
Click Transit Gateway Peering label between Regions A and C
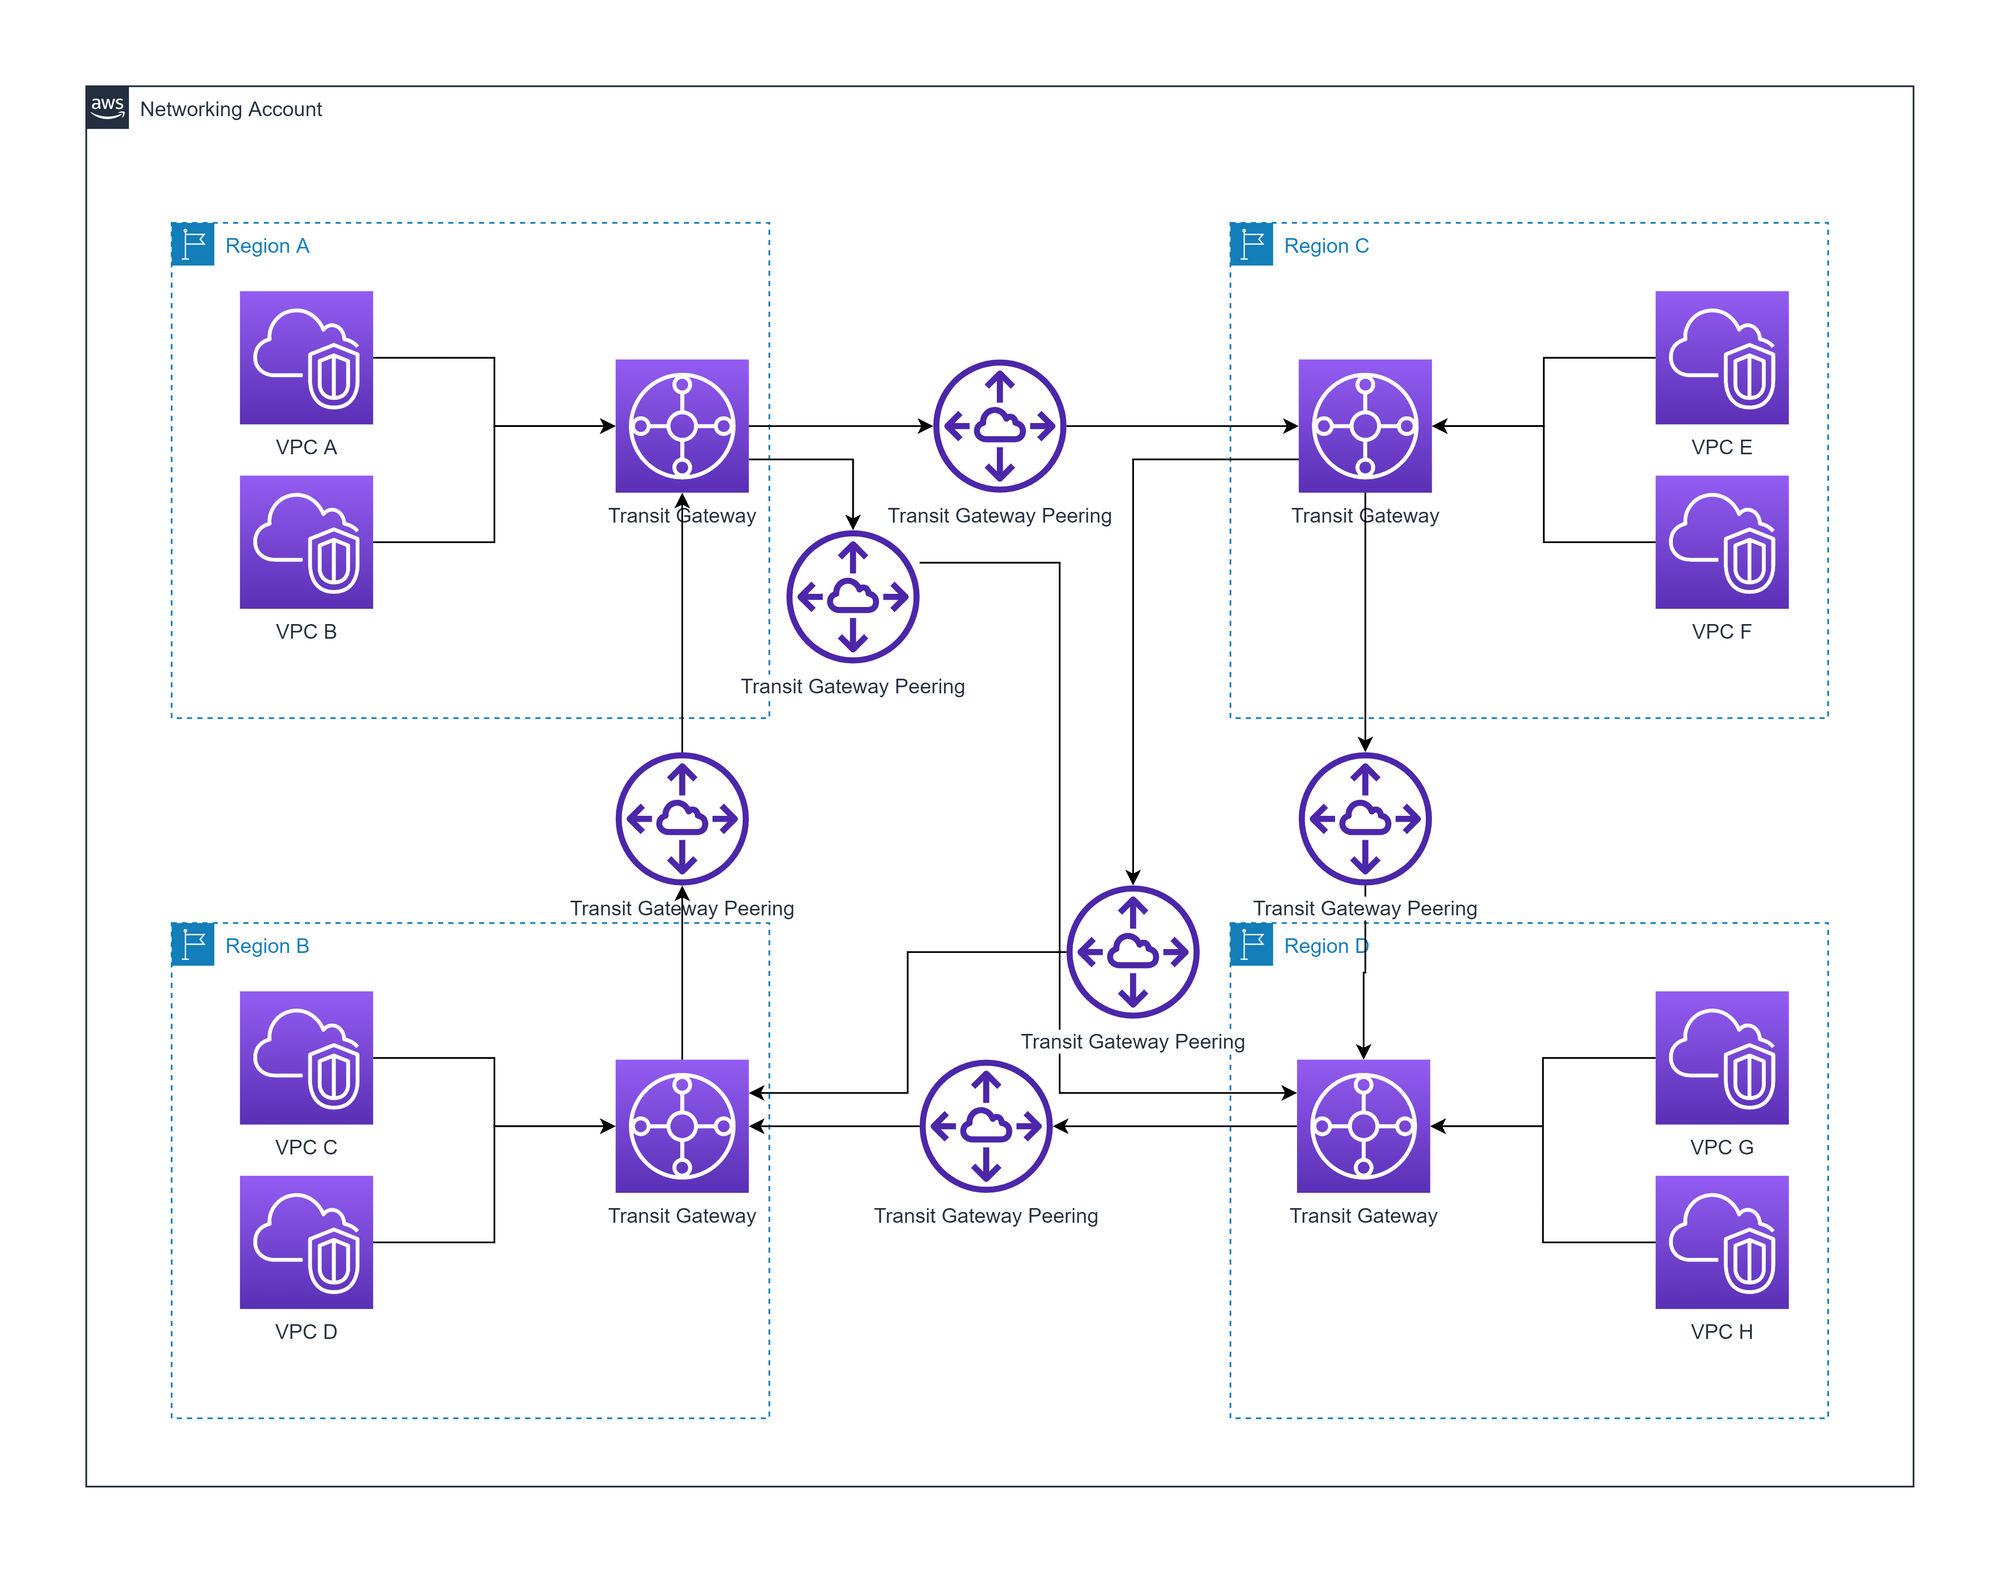[x=1000, y=516]
